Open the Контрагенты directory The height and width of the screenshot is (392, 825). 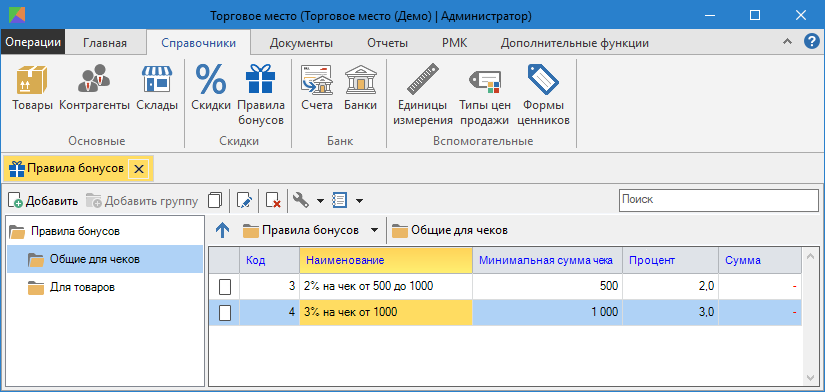pos(94,88)
